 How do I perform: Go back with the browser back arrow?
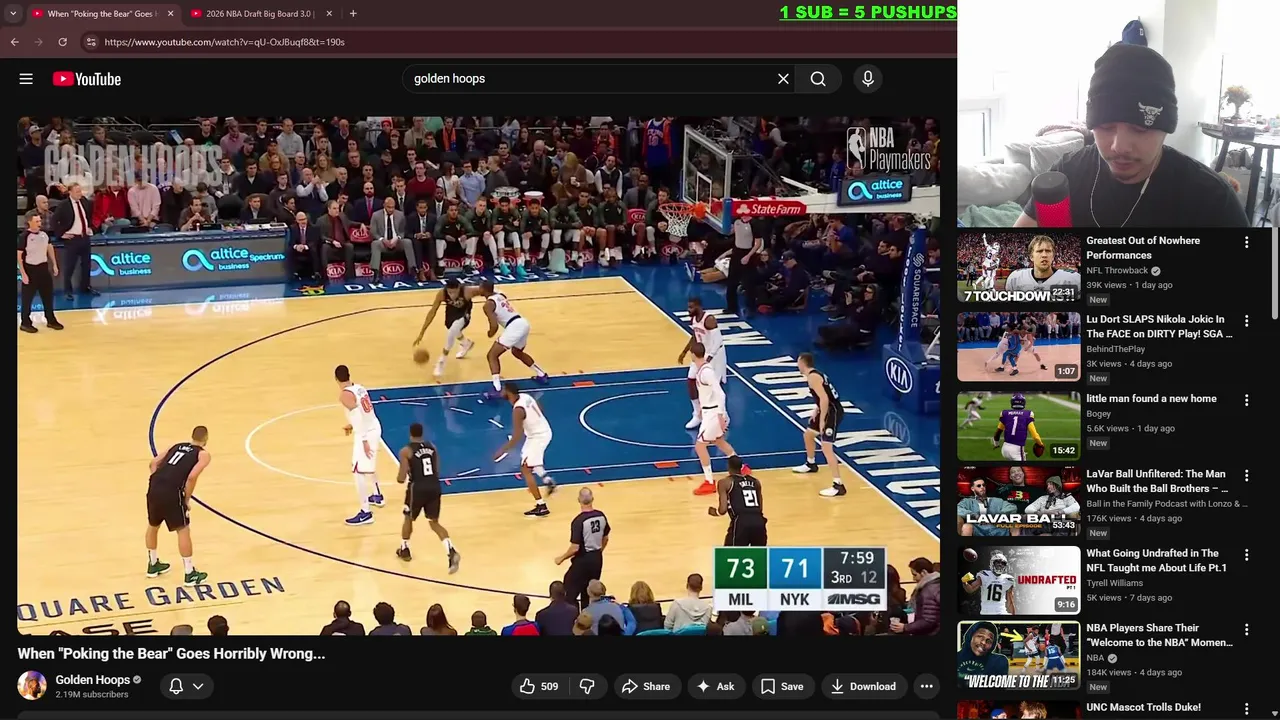pos(15,42)
